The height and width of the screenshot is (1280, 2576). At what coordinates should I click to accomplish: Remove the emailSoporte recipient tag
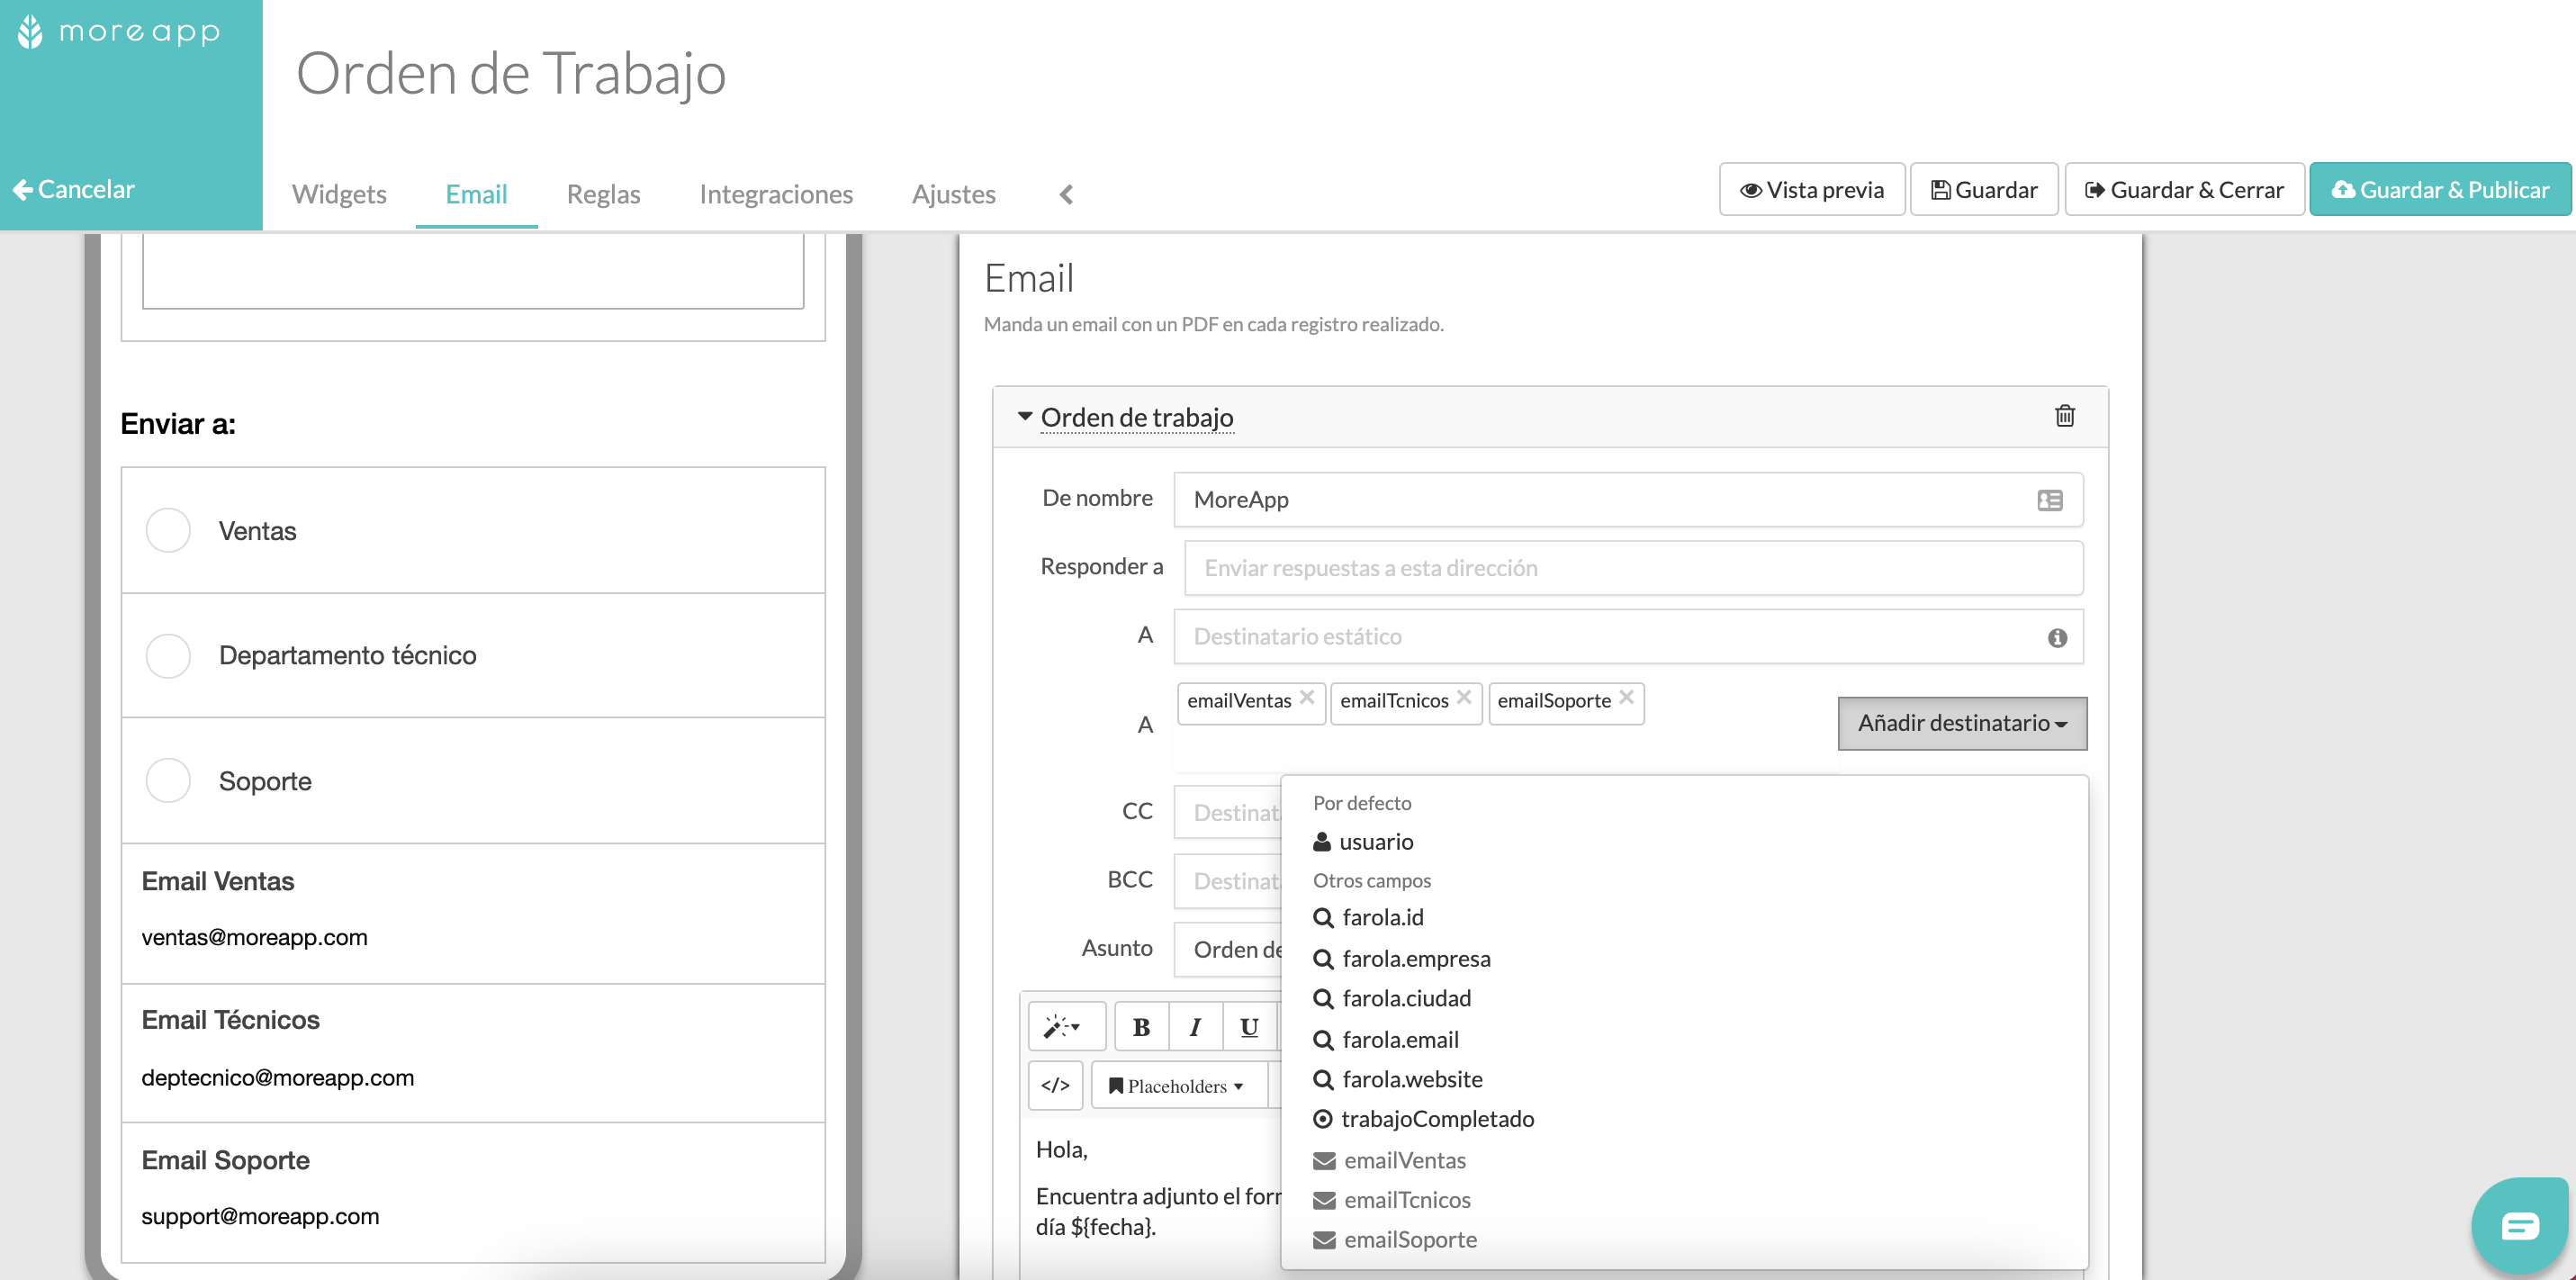pyautogui.click(x=1627, y=697)
